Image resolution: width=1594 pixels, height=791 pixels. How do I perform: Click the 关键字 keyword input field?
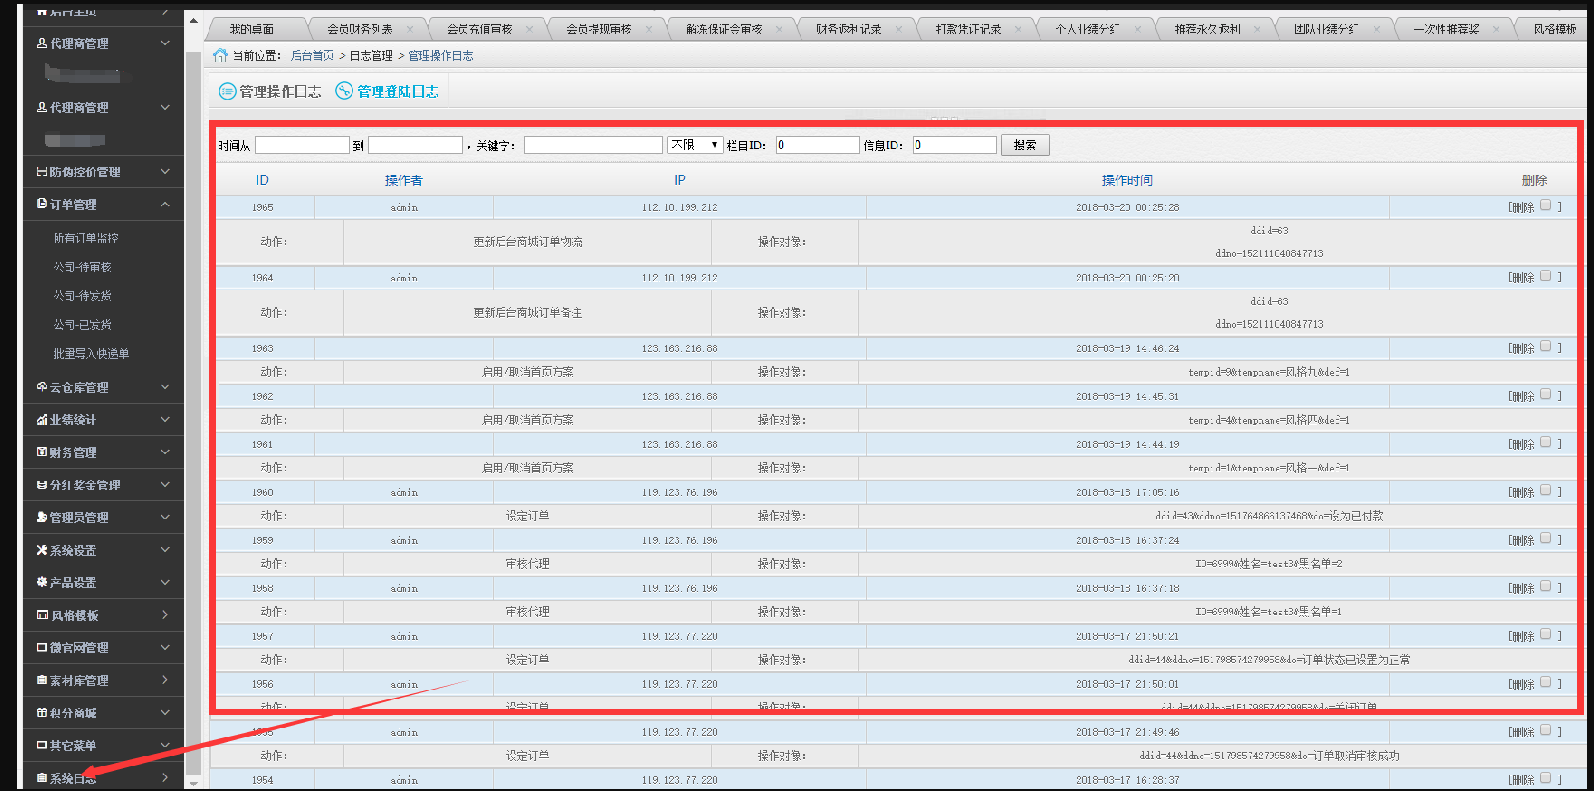593,145
